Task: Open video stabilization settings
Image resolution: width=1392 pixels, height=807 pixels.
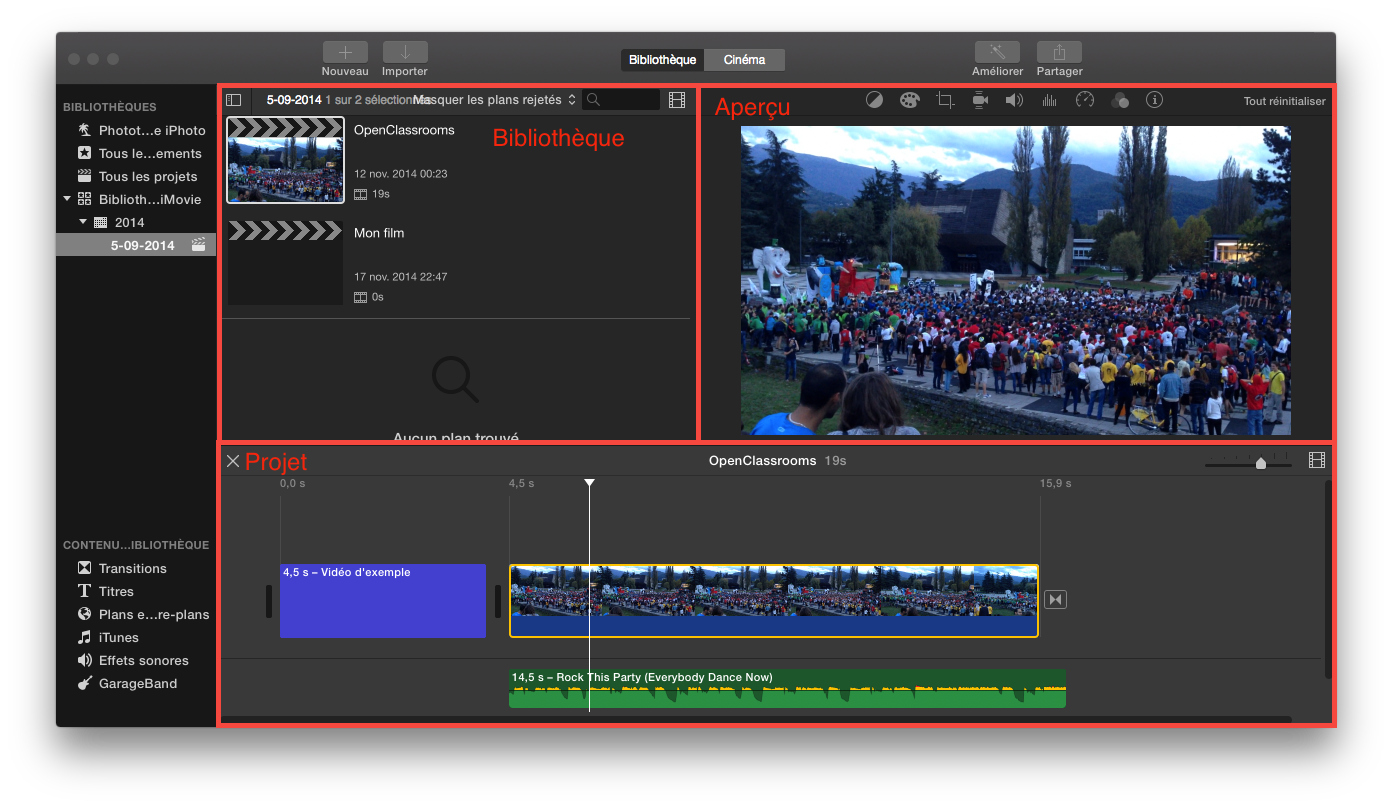Action: pyautogui.click(x=979, y=100)
